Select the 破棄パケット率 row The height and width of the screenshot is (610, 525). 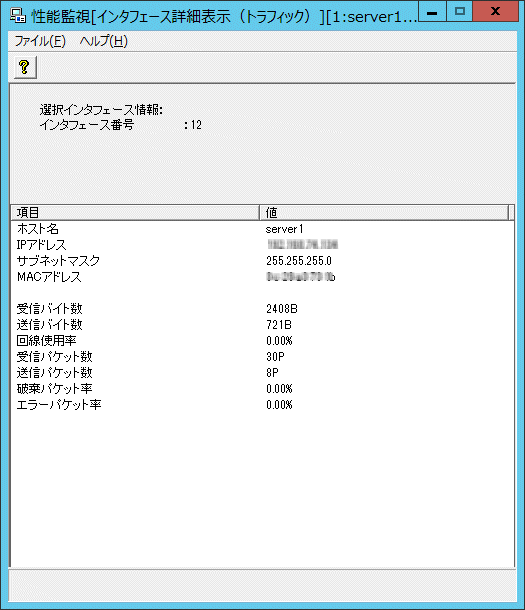click(262, 389)
